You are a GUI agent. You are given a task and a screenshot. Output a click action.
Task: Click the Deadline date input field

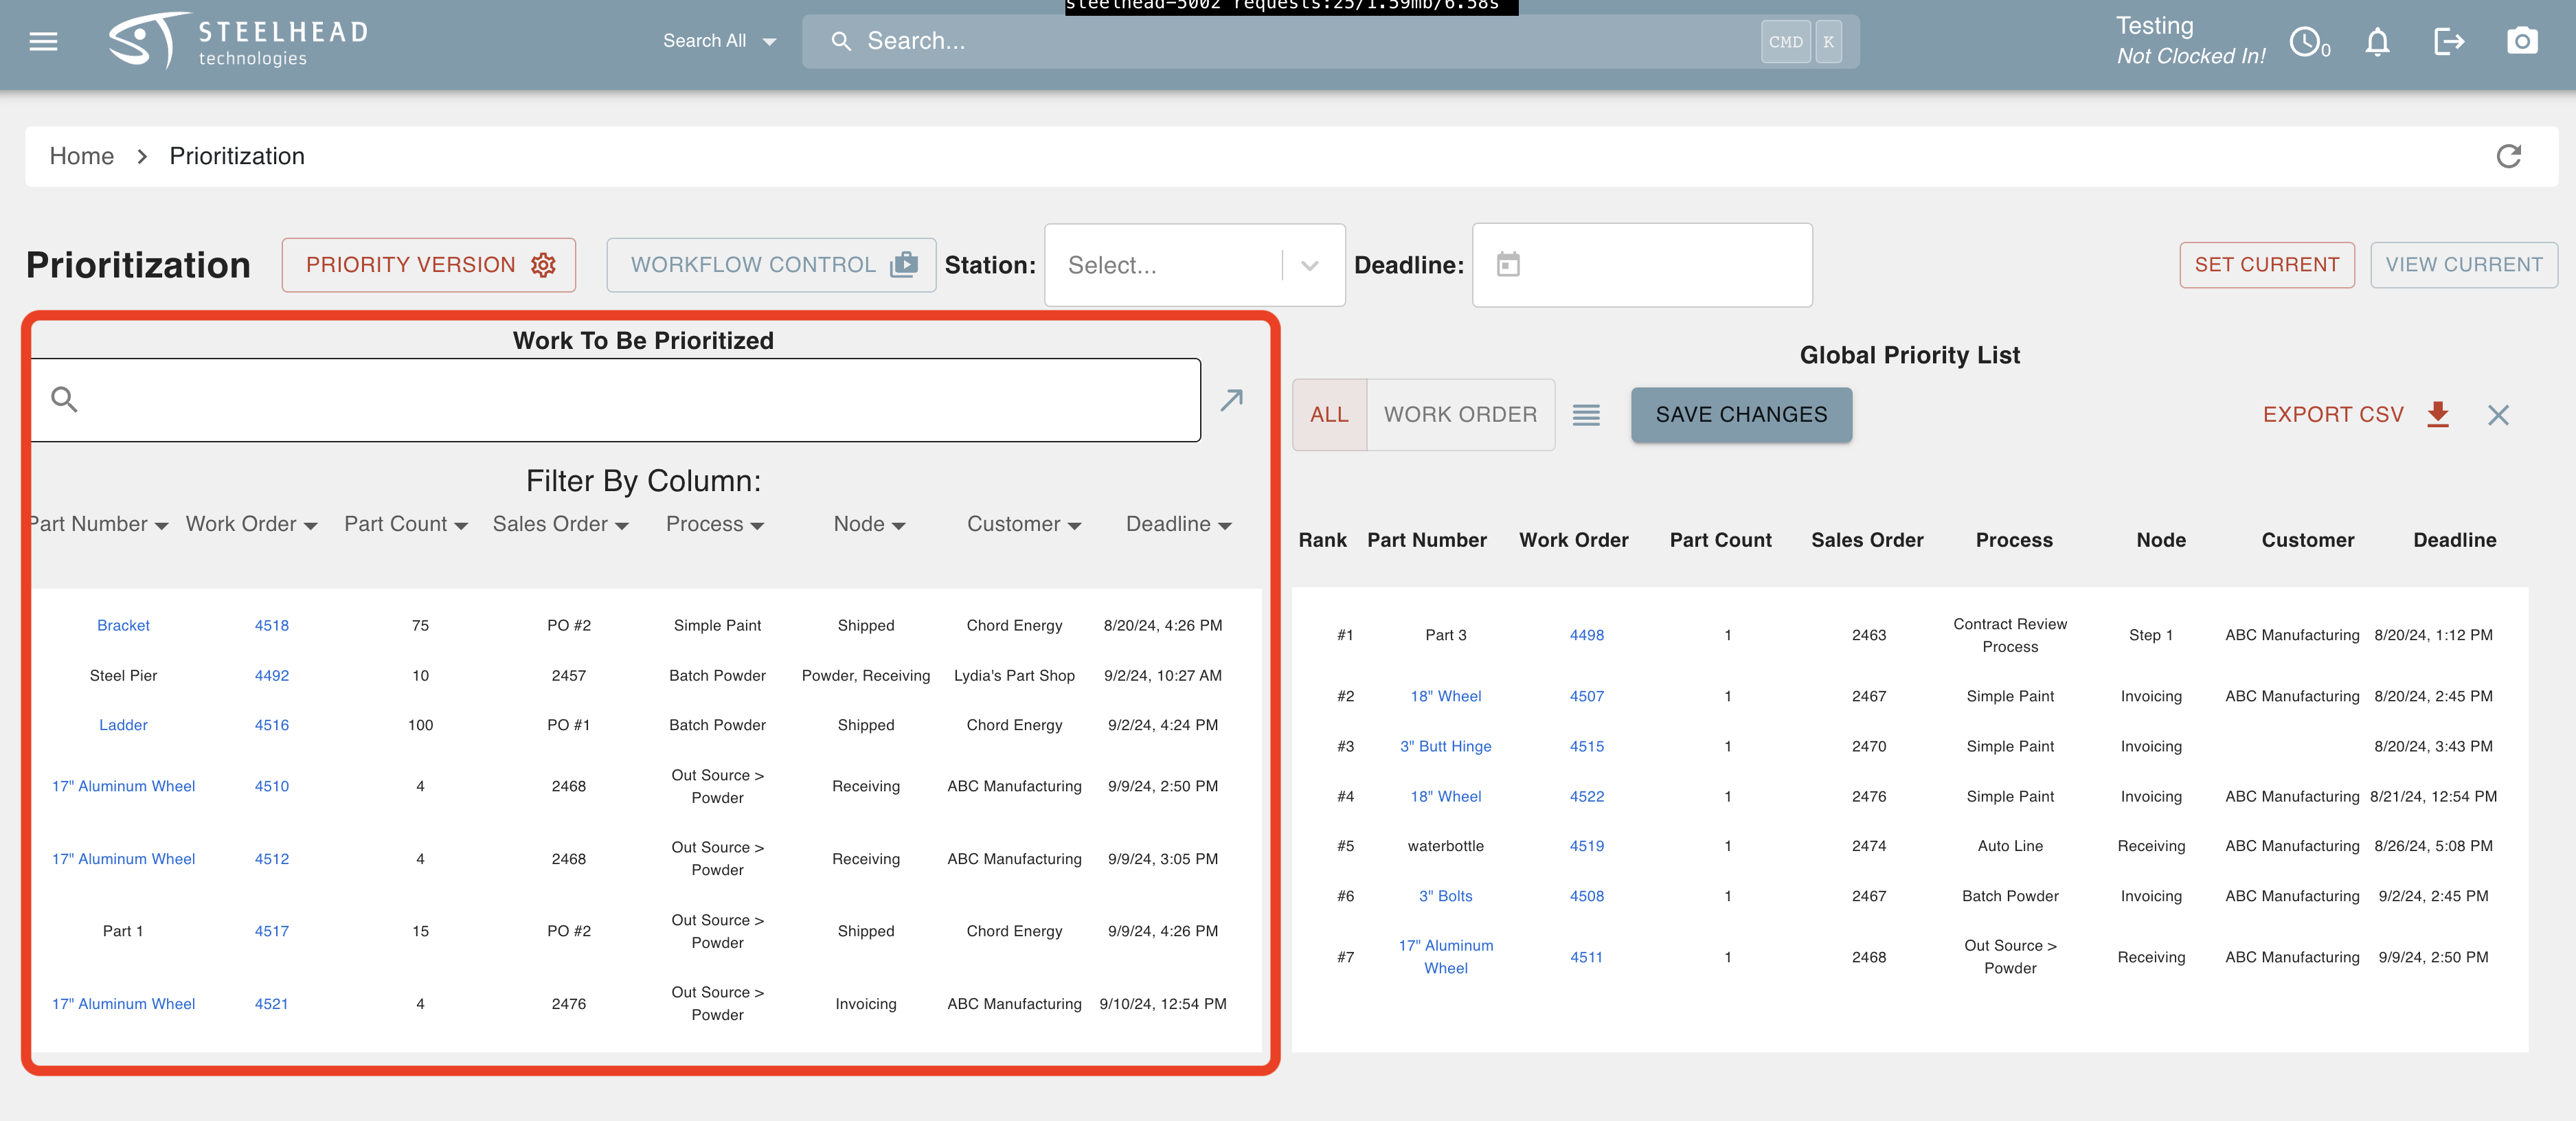pos(1642,265)
